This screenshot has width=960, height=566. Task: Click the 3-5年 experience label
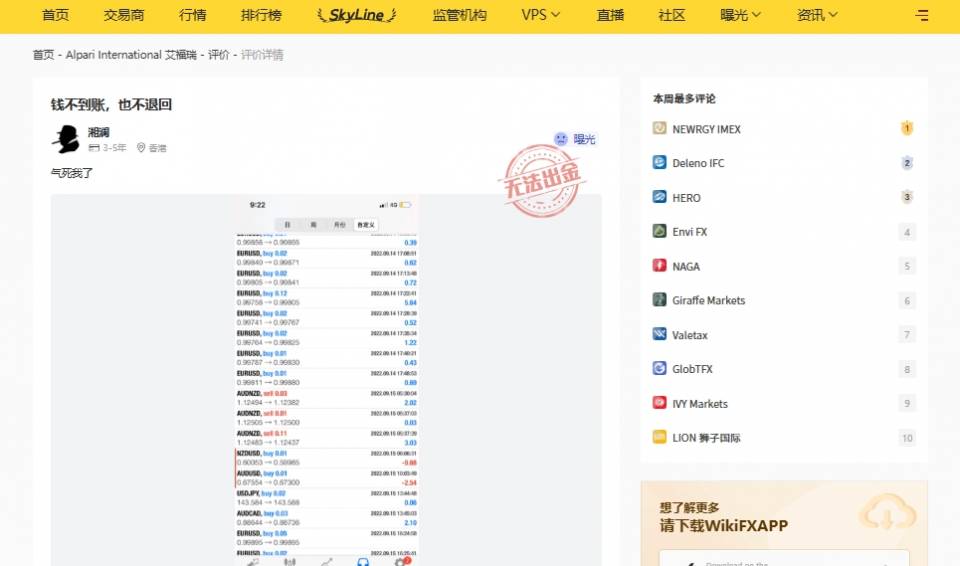tap(107, 148)
